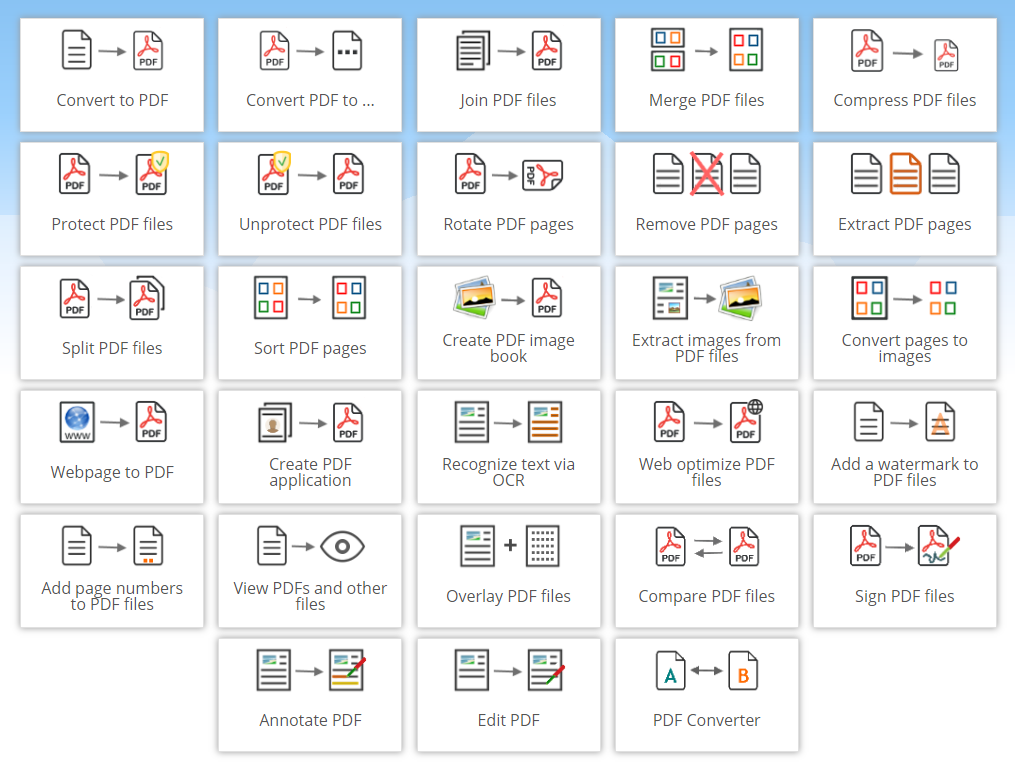The height and width of the screenshot is (769, 1015).
Task: Choose Extract images from PDF files
Action: coord(707,323)
